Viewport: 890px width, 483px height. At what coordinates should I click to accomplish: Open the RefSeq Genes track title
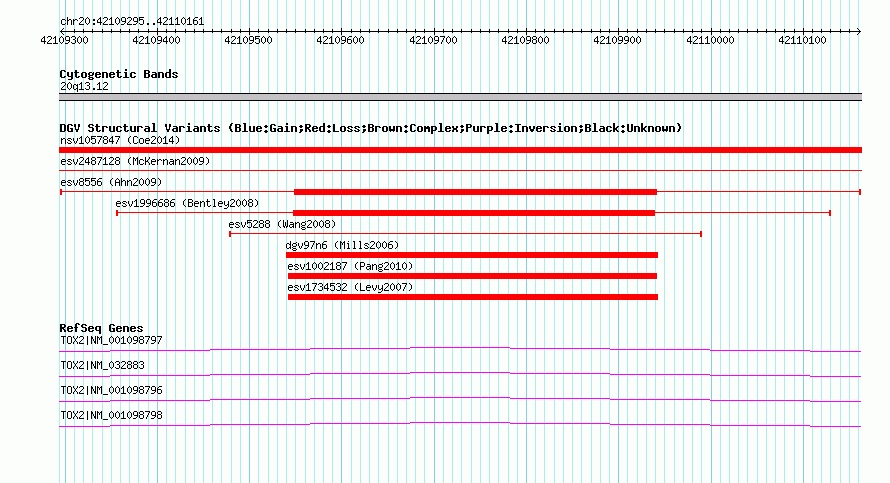click(101, 328)
